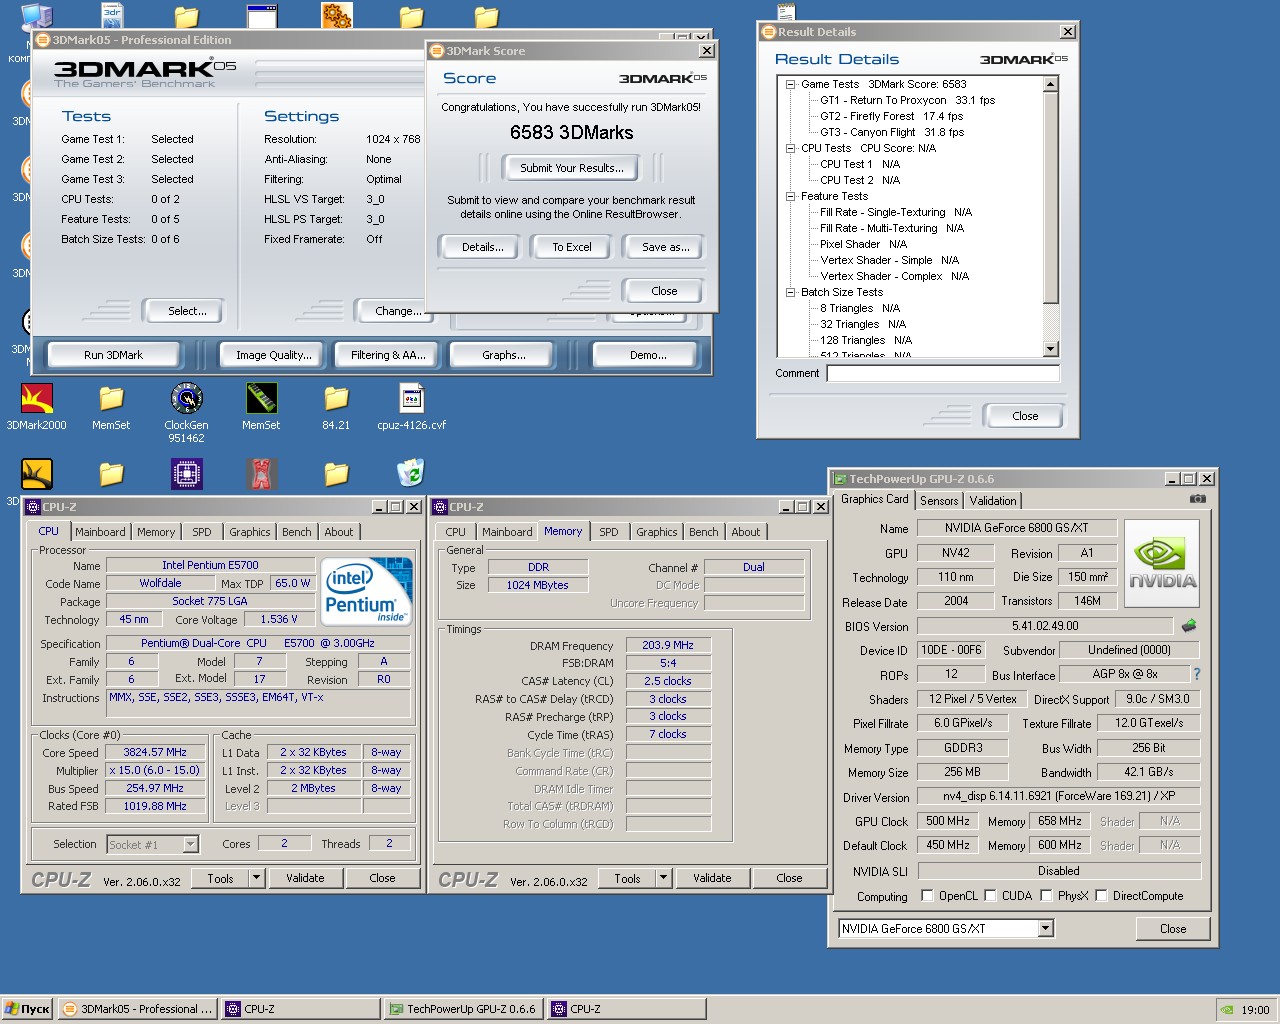Click the system tray NVIDIA icon
The height and width of the screenshot is (1024, 1280).
pos(1227,1009)
